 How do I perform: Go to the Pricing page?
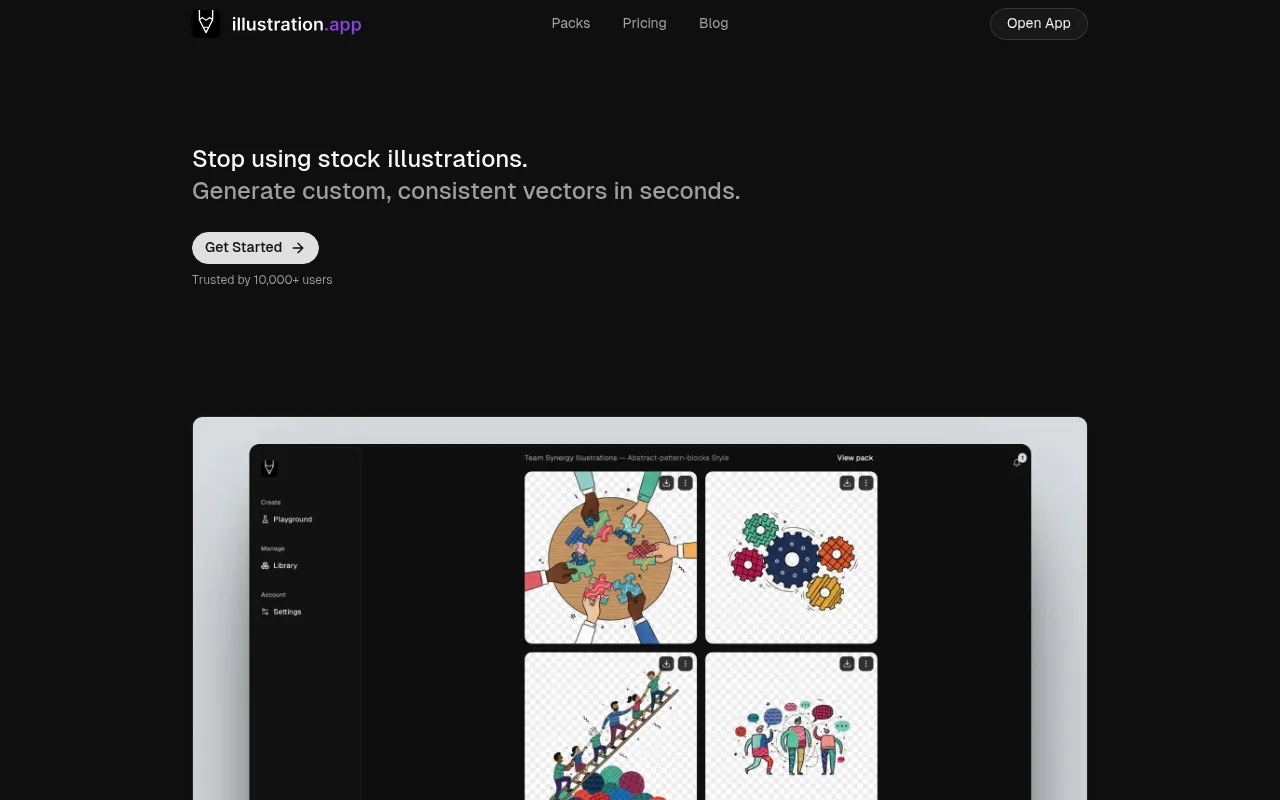tap(644, 23)
